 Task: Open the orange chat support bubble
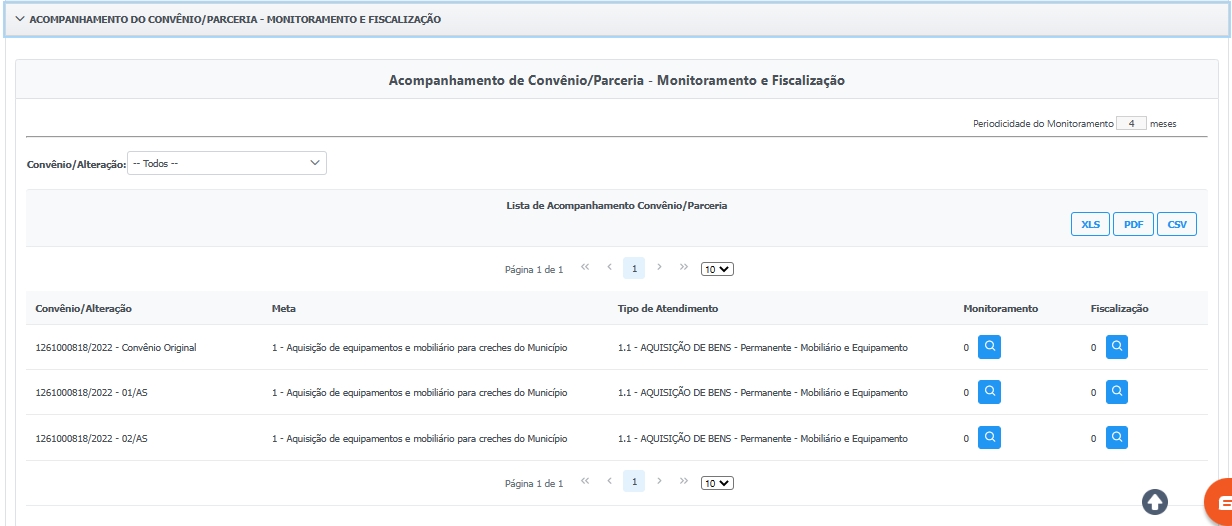(x=1220, y=499)
